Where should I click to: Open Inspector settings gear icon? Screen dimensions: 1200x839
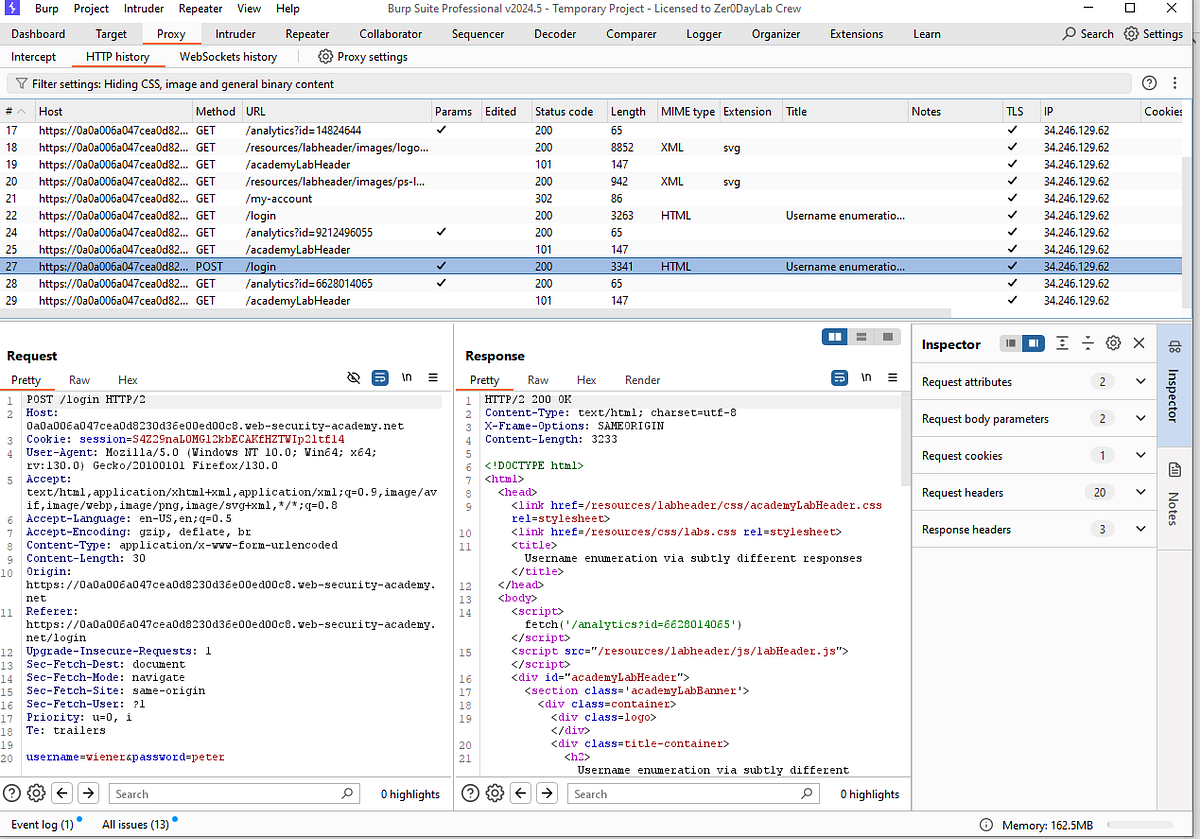pos(1113,343)
